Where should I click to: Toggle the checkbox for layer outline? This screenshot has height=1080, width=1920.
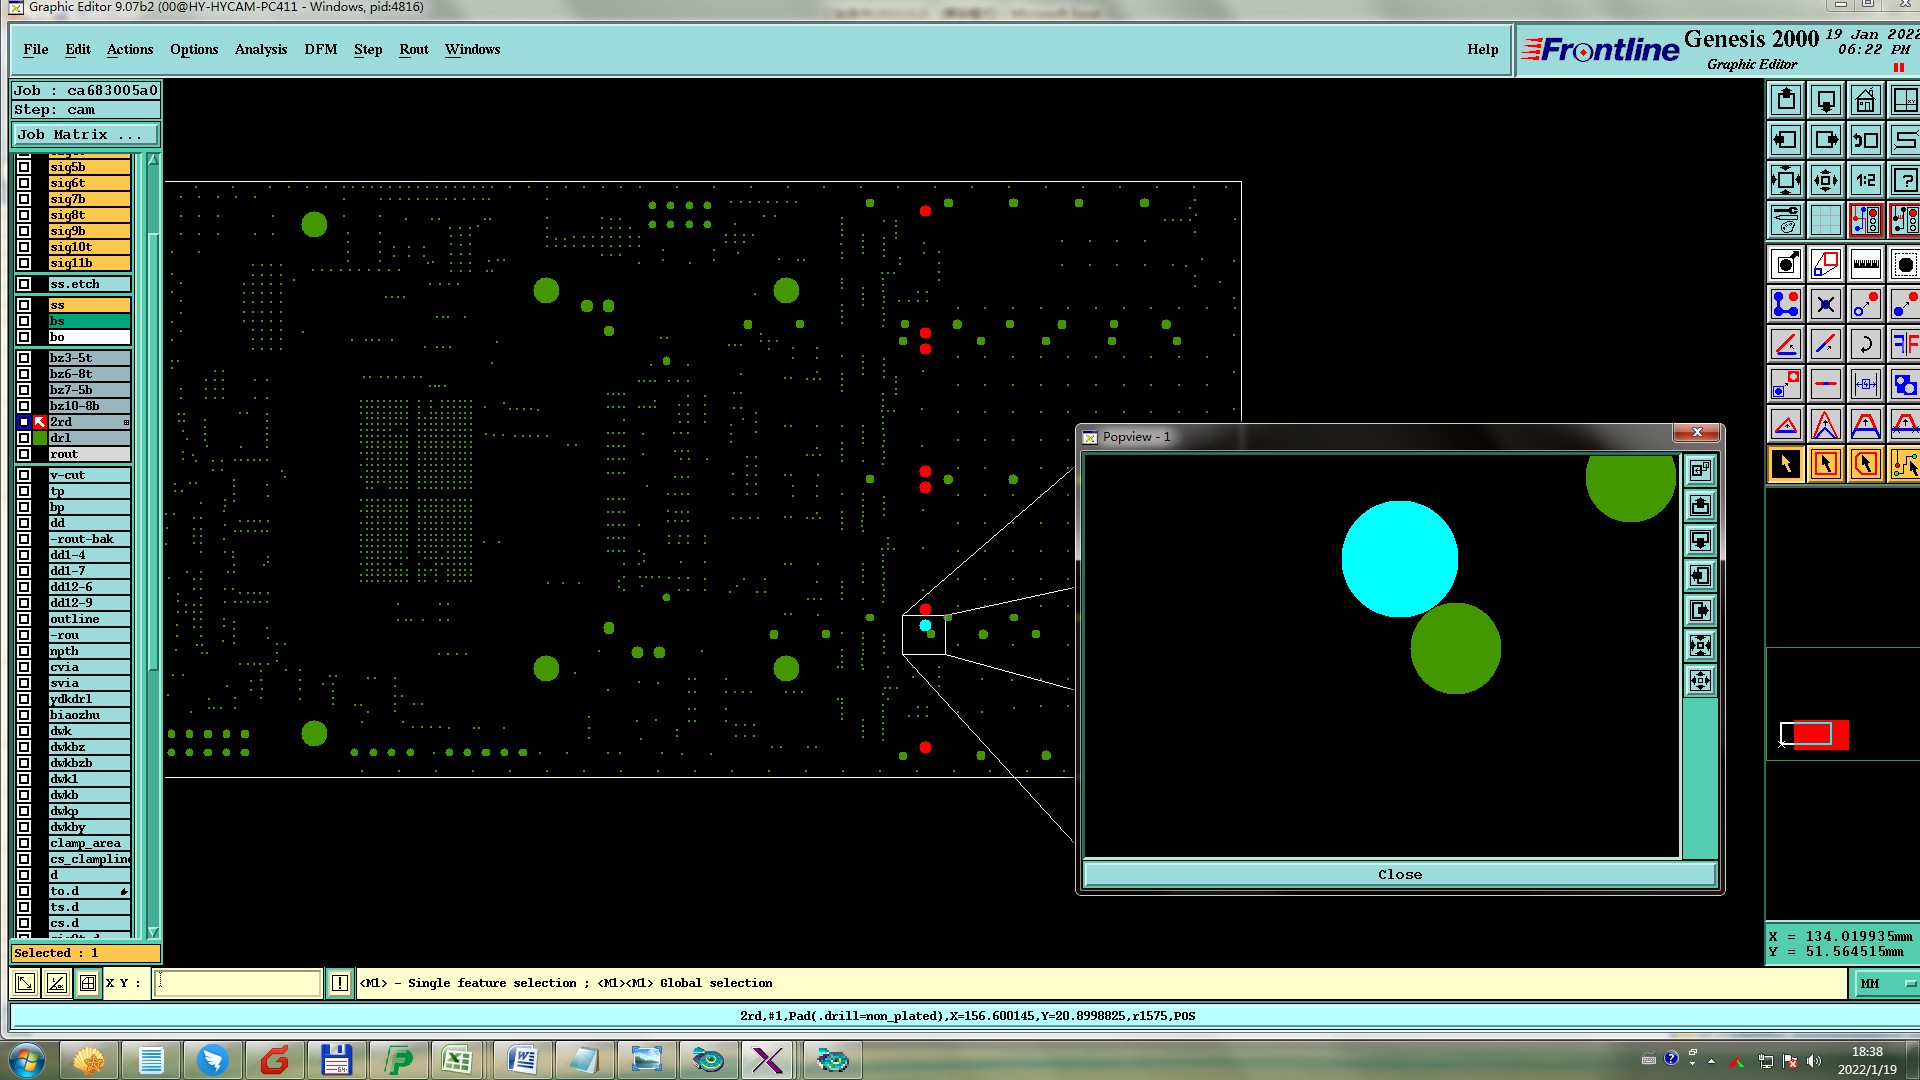tap(24, 619)
